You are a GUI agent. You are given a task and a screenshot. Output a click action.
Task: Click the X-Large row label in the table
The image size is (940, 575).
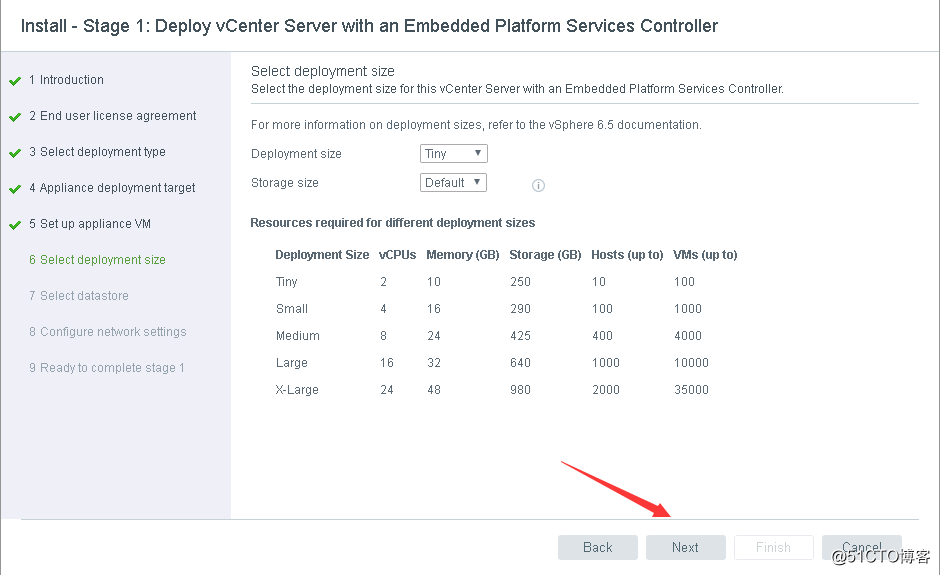(x=297, y=390)
